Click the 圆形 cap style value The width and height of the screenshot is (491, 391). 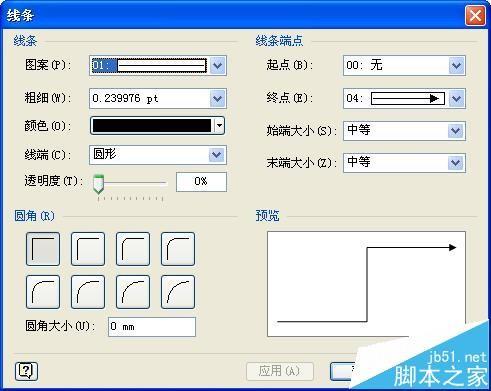point(104,154)
